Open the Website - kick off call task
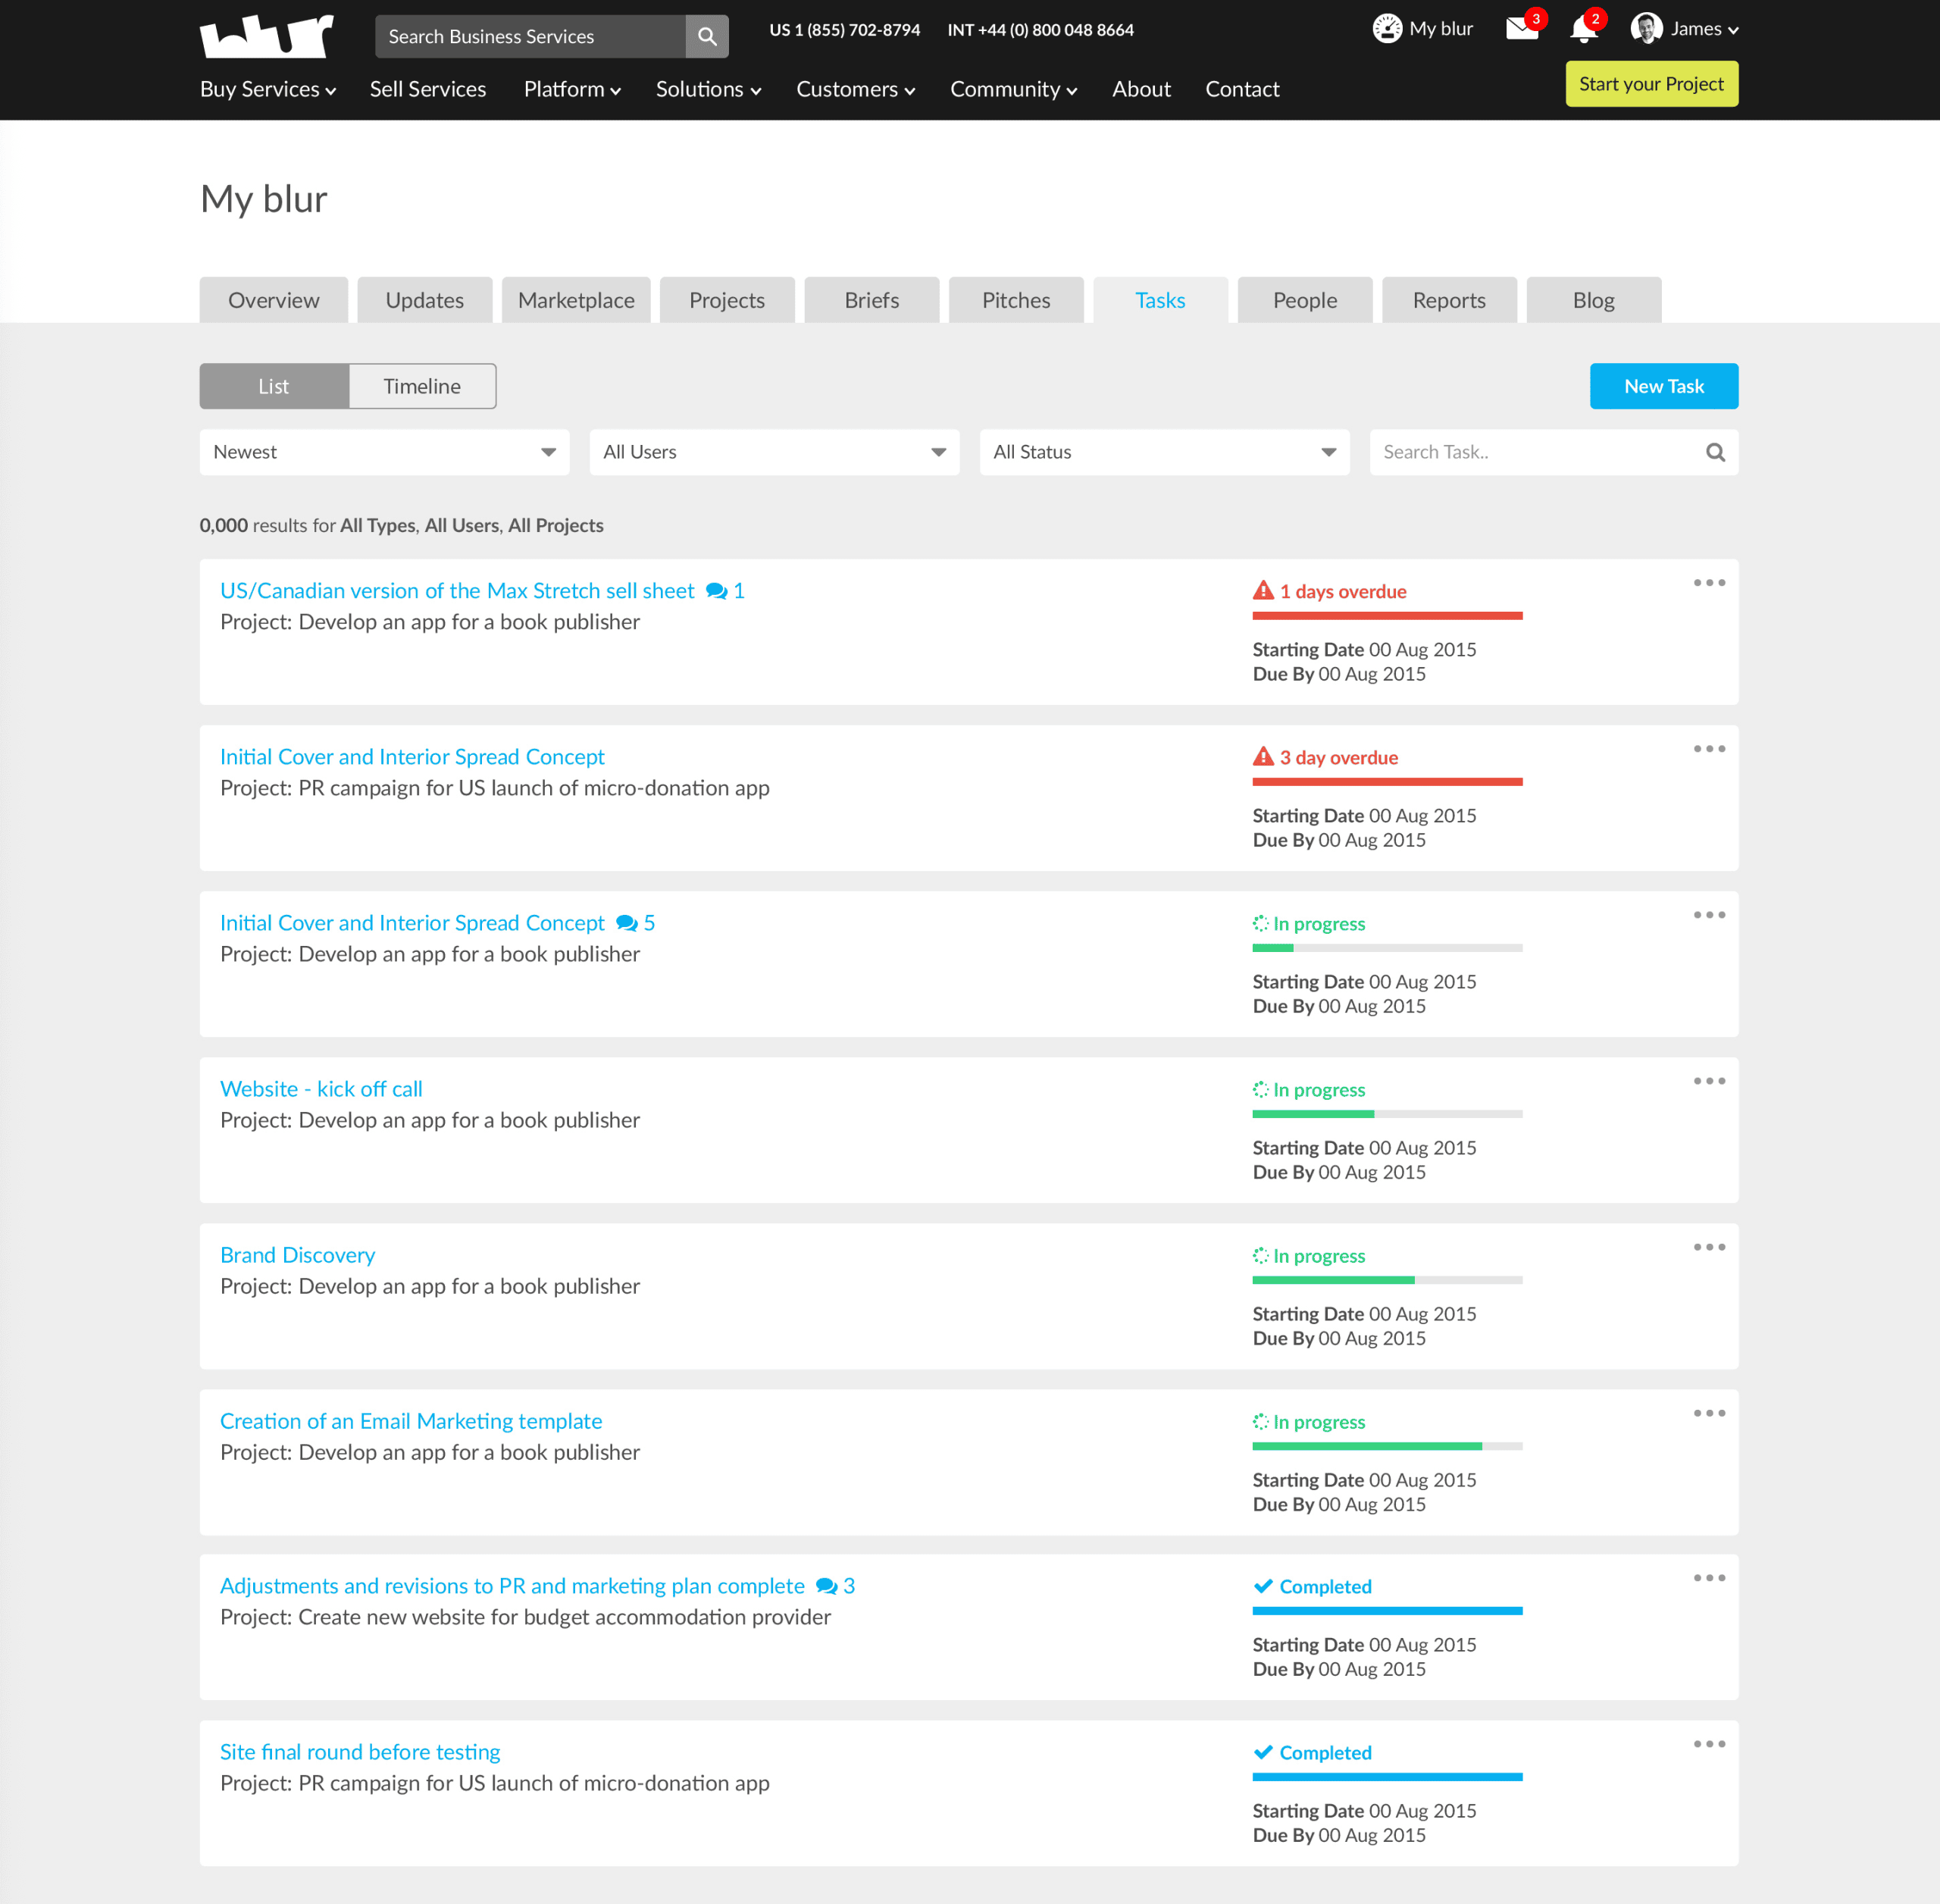 (321, 1089)
